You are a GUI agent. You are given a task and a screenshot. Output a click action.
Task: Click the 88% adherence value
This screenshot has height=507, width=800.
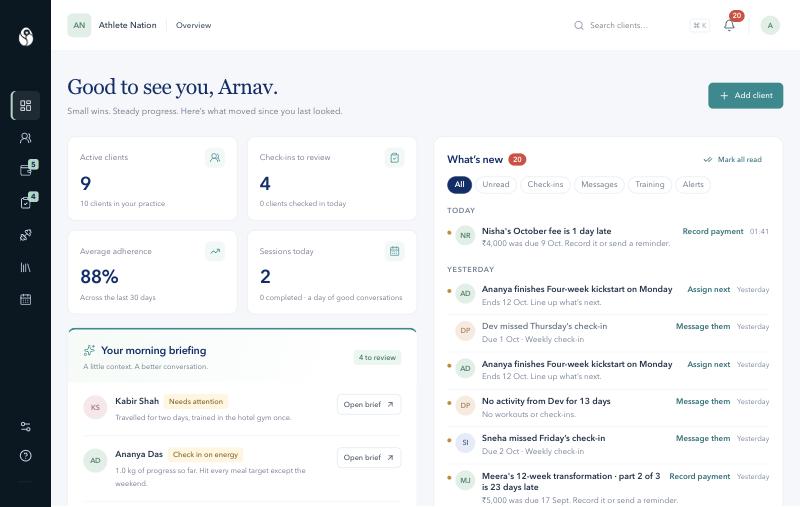click(x=99, y=277)
